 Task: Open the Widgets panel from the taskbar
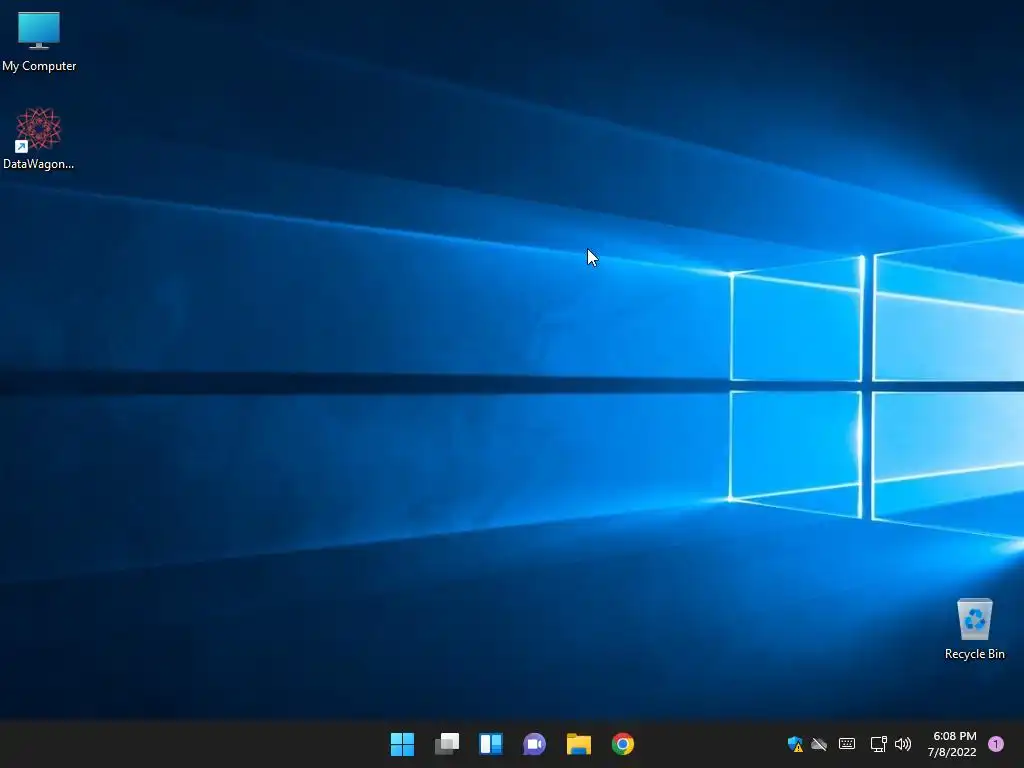[490, 744]
